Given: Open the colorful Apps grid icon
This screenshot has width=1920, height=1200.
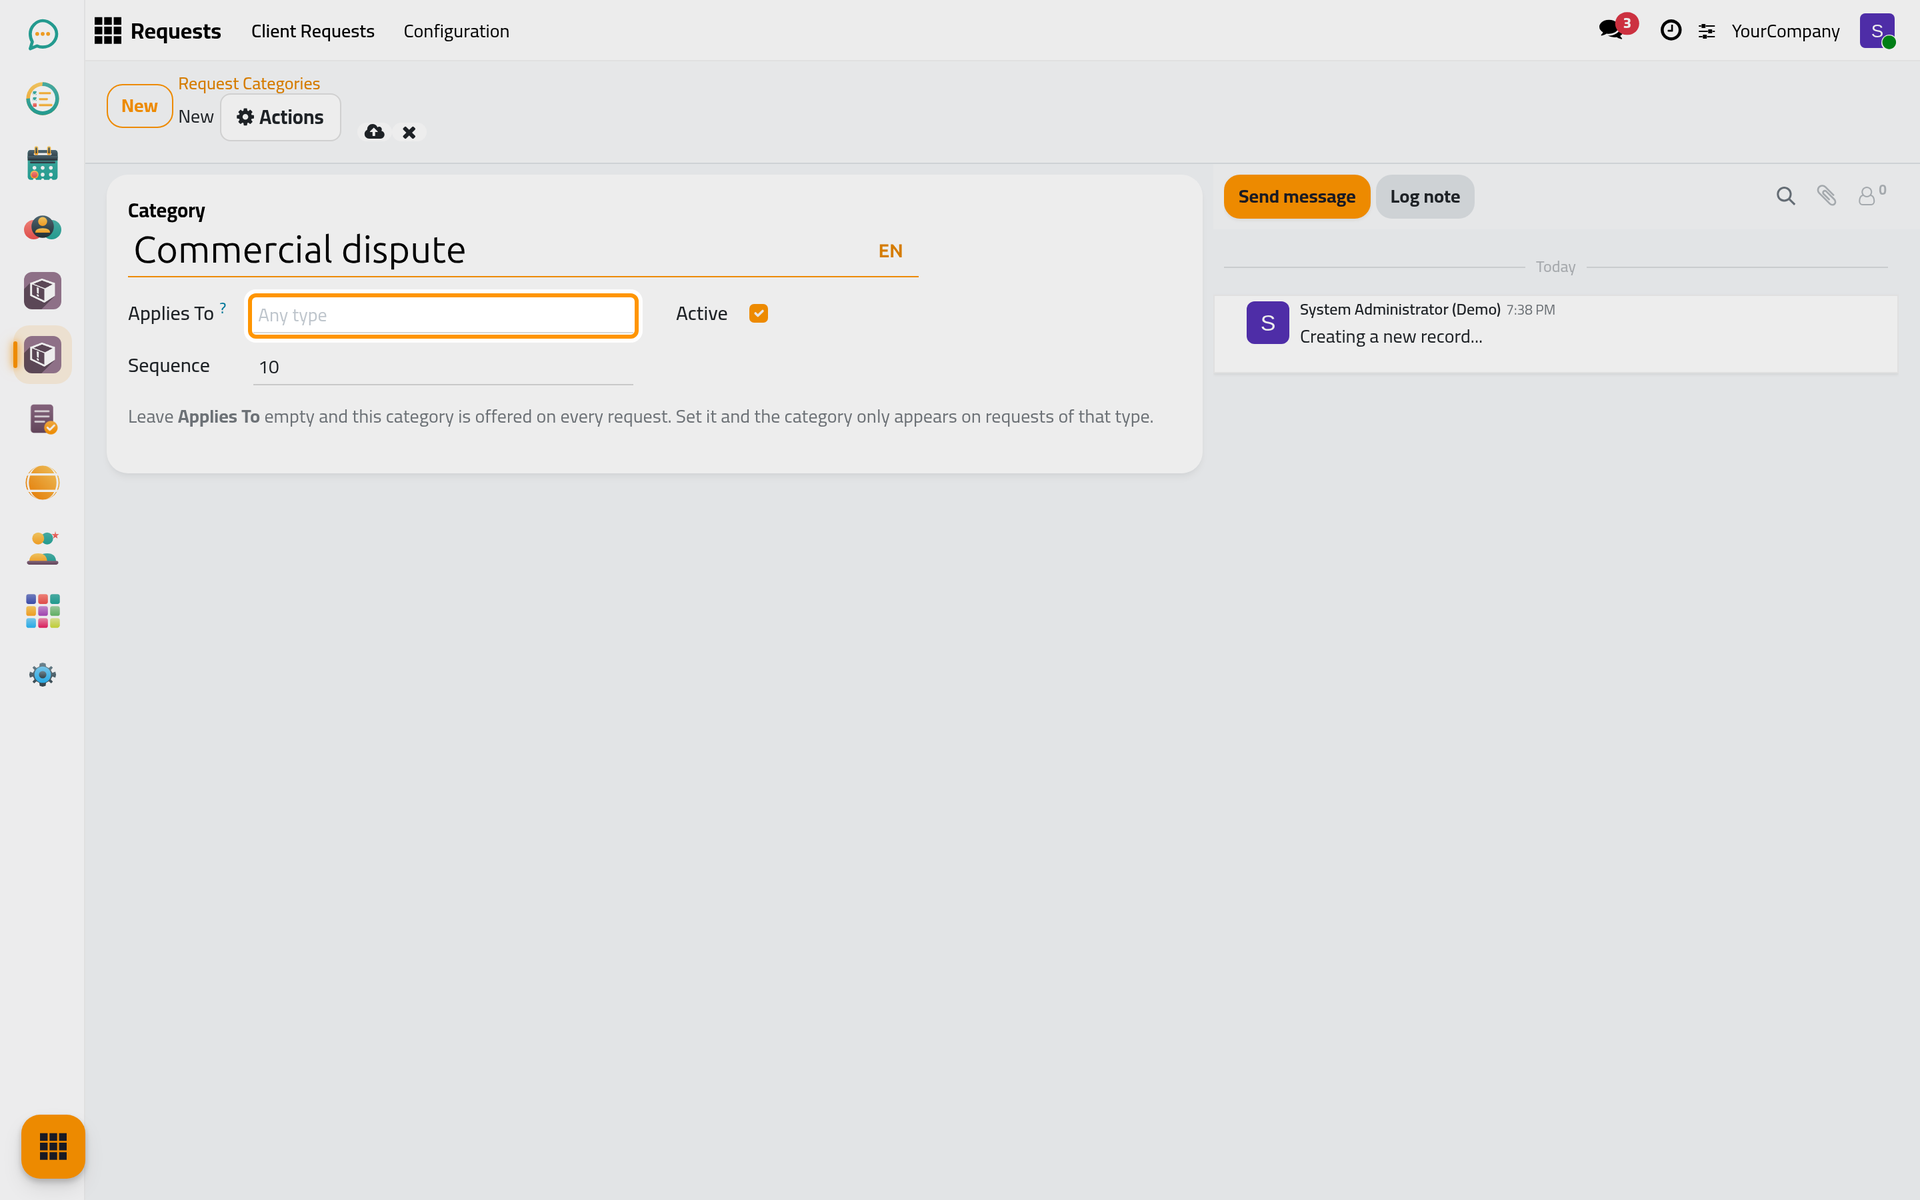Looking at the screenshot, I should tap(42, 611).
